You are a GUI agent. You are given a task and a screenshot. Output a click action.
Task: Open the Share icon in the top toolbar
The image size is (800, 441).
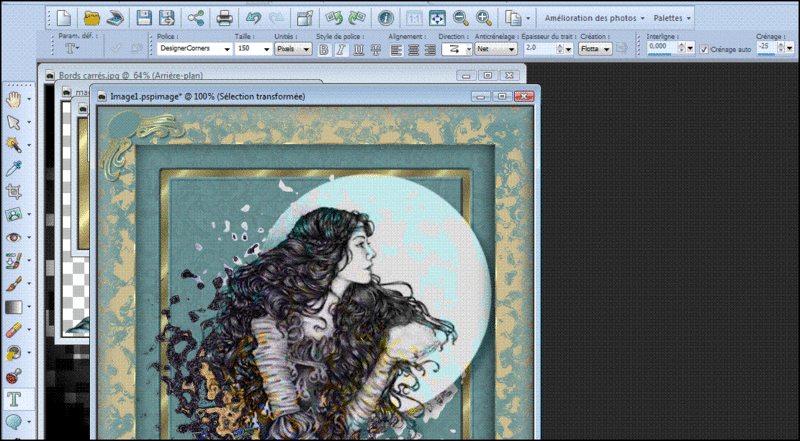click(196, 18)
